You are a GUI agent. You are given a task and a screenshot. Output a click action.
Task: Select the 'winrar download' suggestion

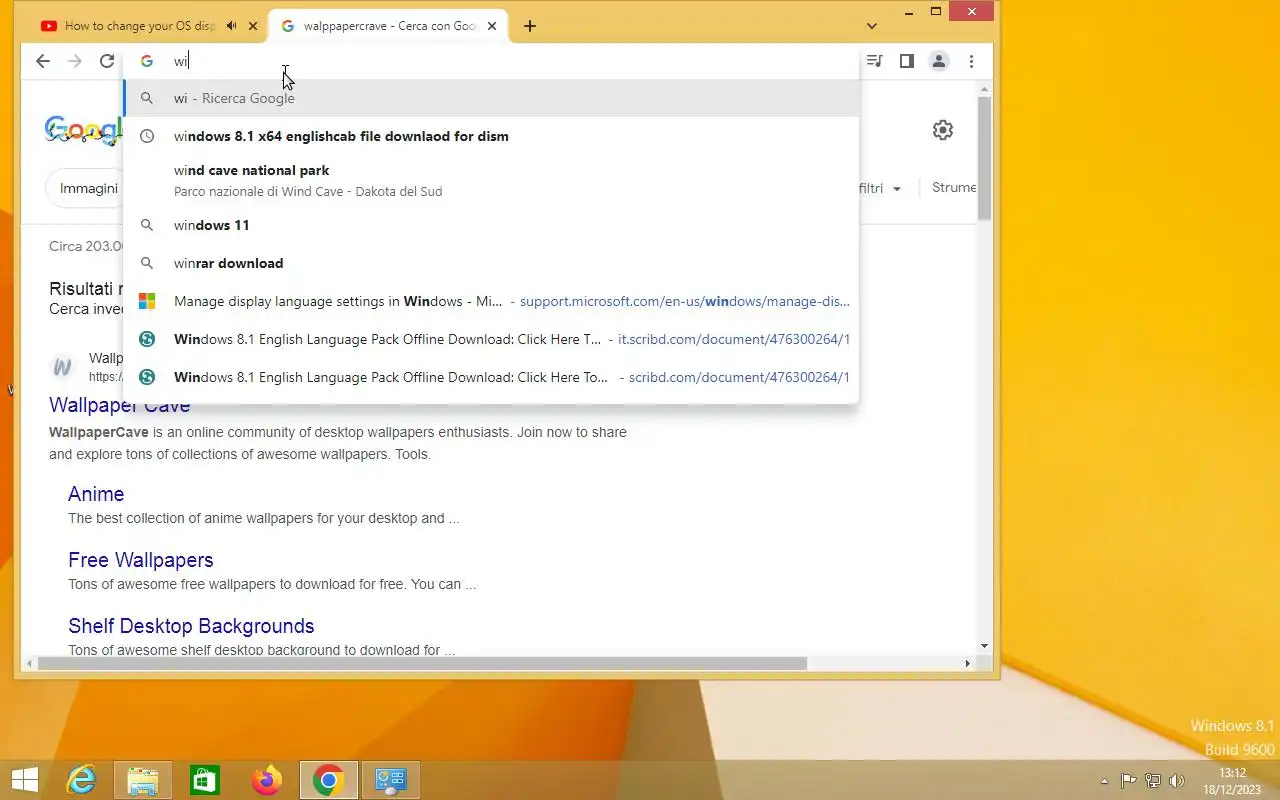pyautogui.click(x=491, y=263)
